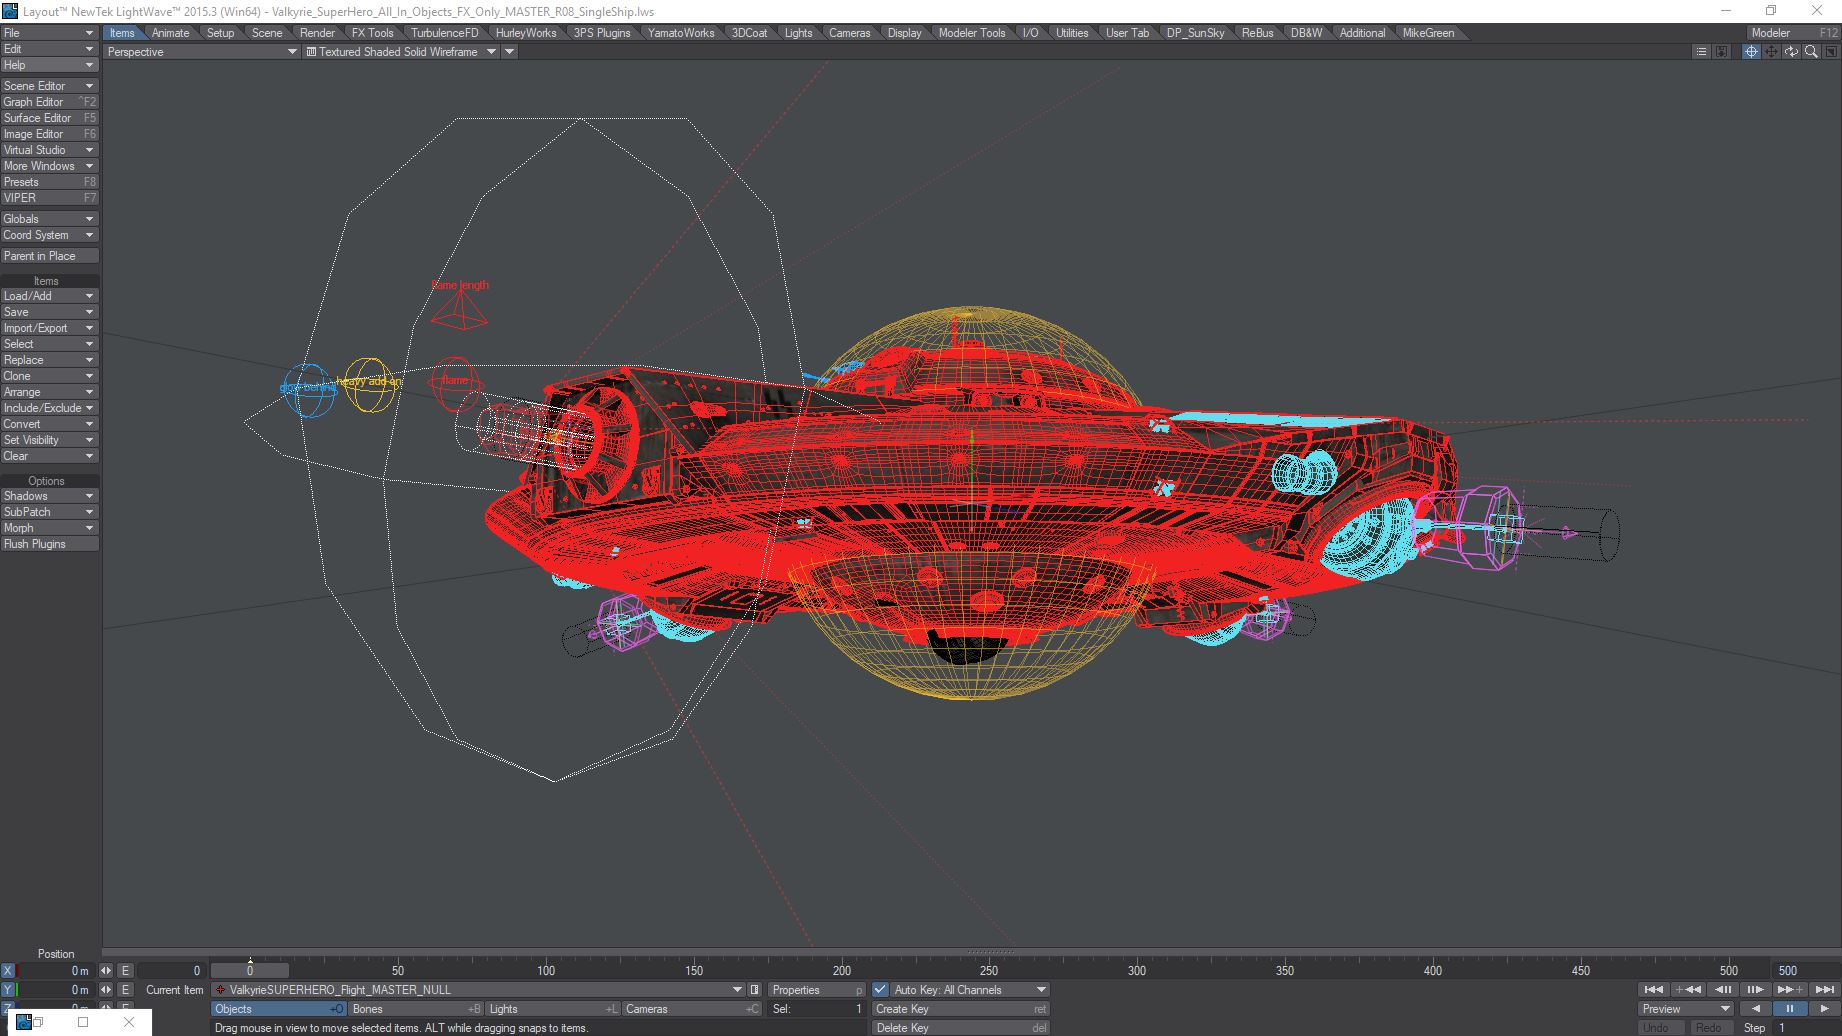Click the viewport zoom magnifier icon
This screenshot has height=1036, width=1842.
(x=1811, y=52)
